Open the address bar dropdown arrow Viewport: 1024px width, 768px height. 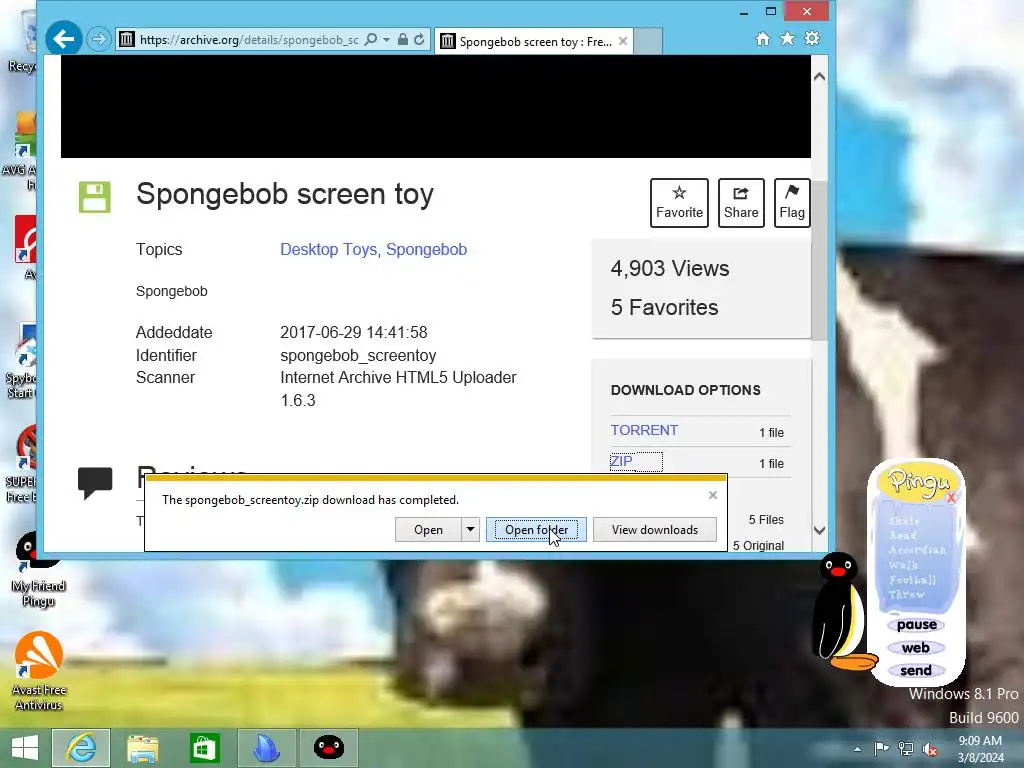pos(387,40)
